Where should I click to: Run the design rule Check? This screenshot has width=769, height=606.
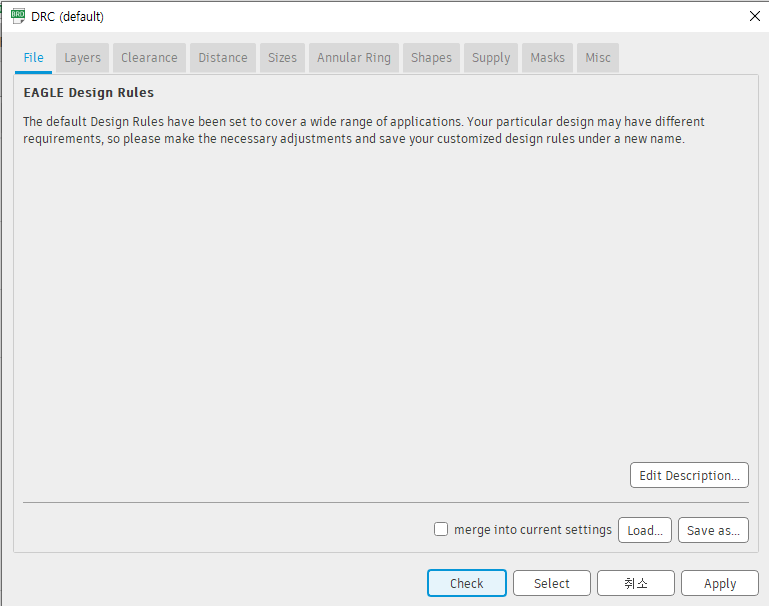[x=466, y=583]
